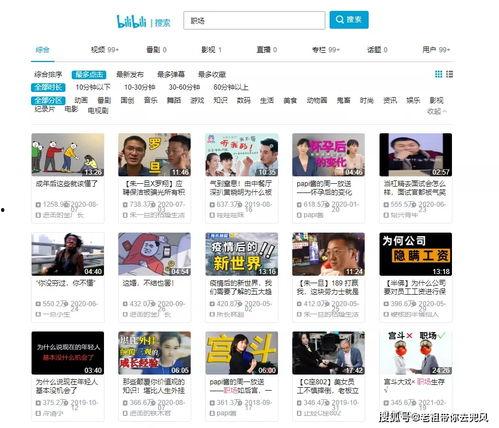Open the 疫情后的新世界 thumbnail

242,254
